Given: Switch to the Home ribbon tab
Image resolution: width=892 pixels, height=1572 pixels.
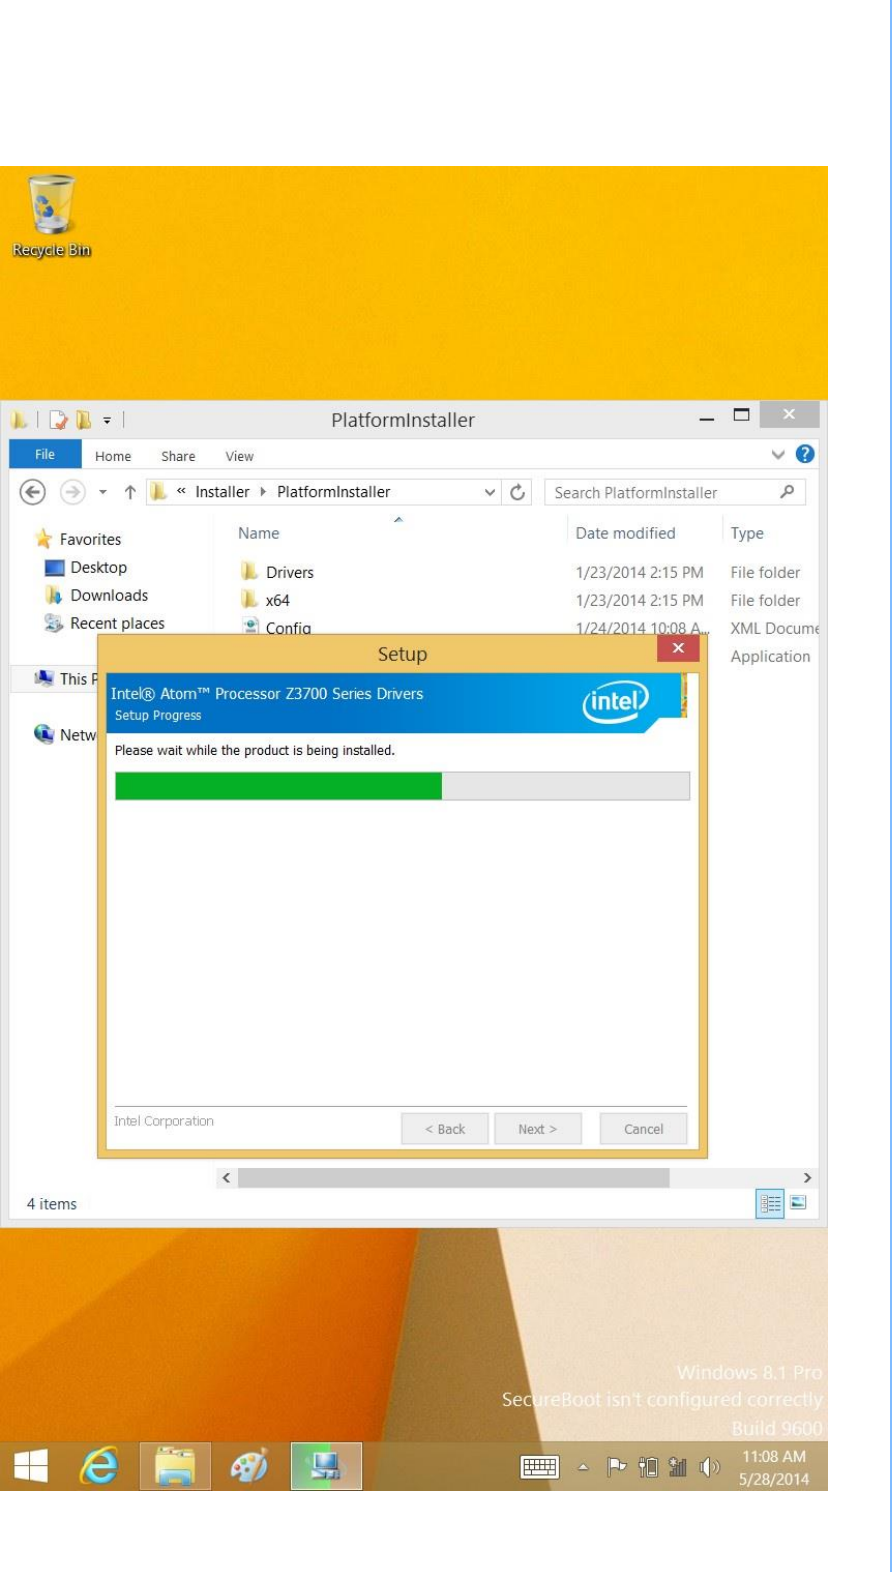Looking at the screenshot, I should click(113, 456).
